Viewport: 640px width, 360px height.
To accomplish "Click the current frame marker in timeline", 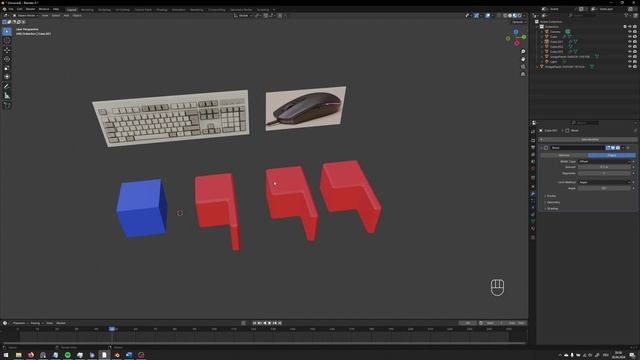I will coord(112,329).
